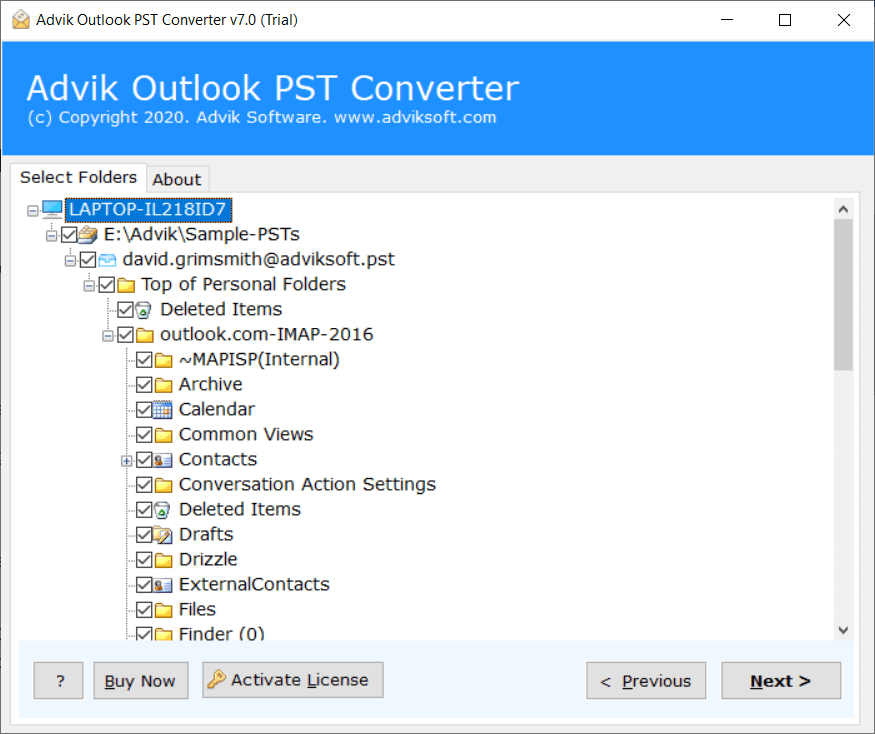Click the E:\Advik\Sample-PSTs drive folder icon
Image resolution: width=875 pixels, height=734 pixels.
tap(88, 234)
